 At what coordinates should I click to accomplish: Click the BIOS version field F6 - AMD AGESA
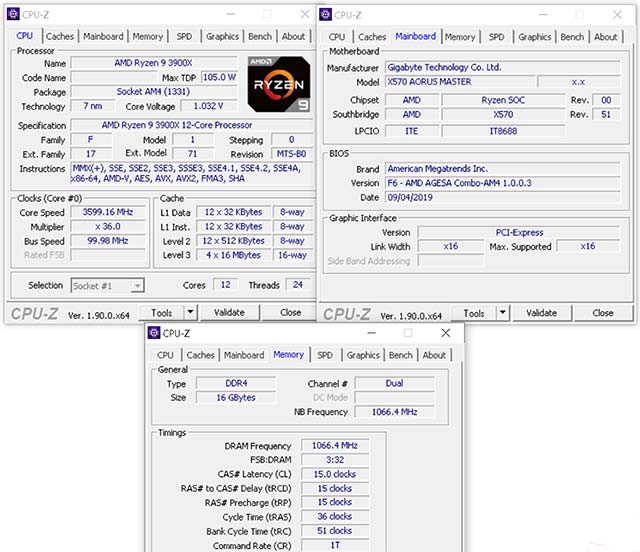click(503, 183)
